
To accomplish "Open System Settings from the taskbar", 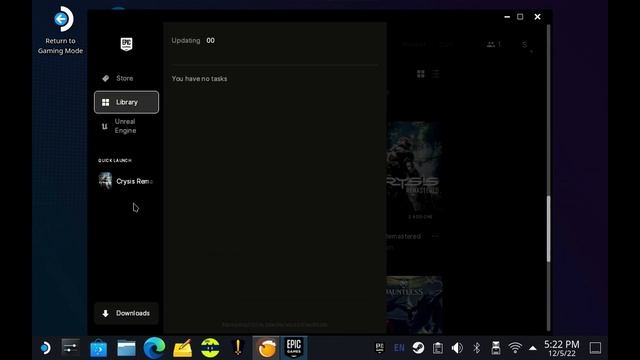I will (71, 348).
